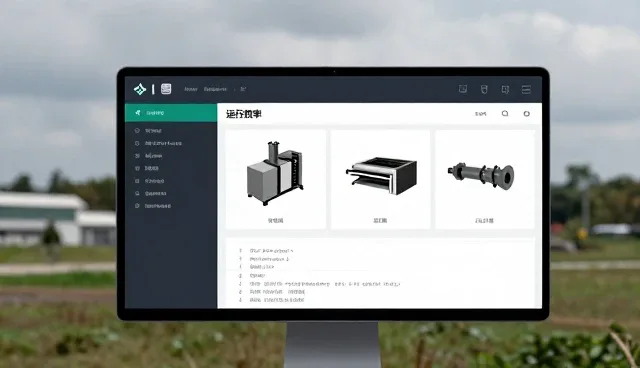Open the cylindrical pipe shaft part card

coord(484,180)
